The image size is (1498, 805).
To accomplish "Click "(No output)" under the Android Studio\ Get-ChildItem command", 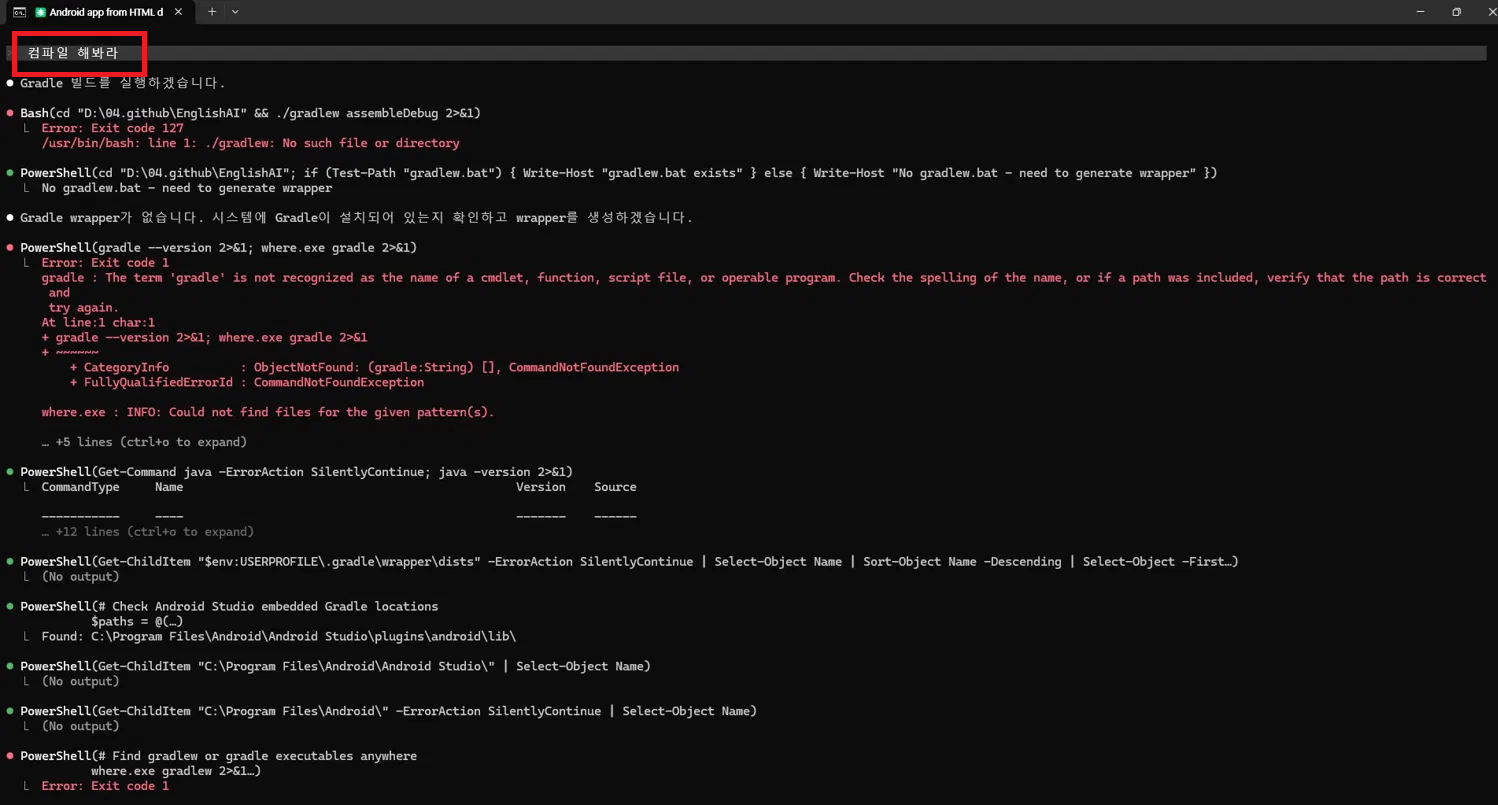I will pos(80,681).
